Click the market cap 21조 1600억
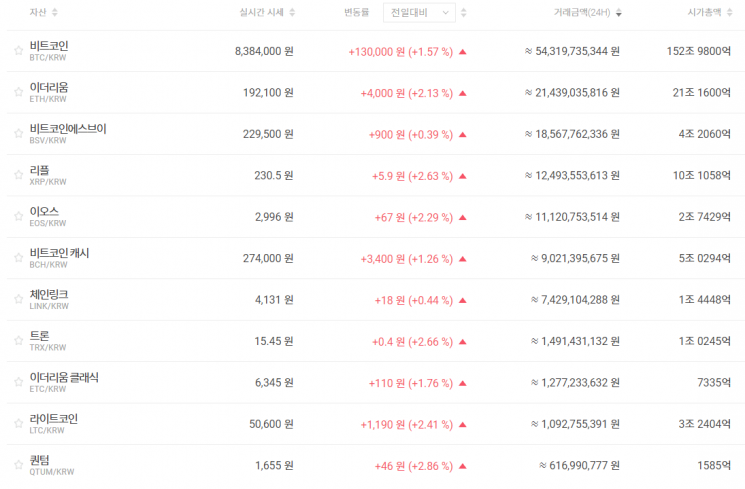 (701, 92)
